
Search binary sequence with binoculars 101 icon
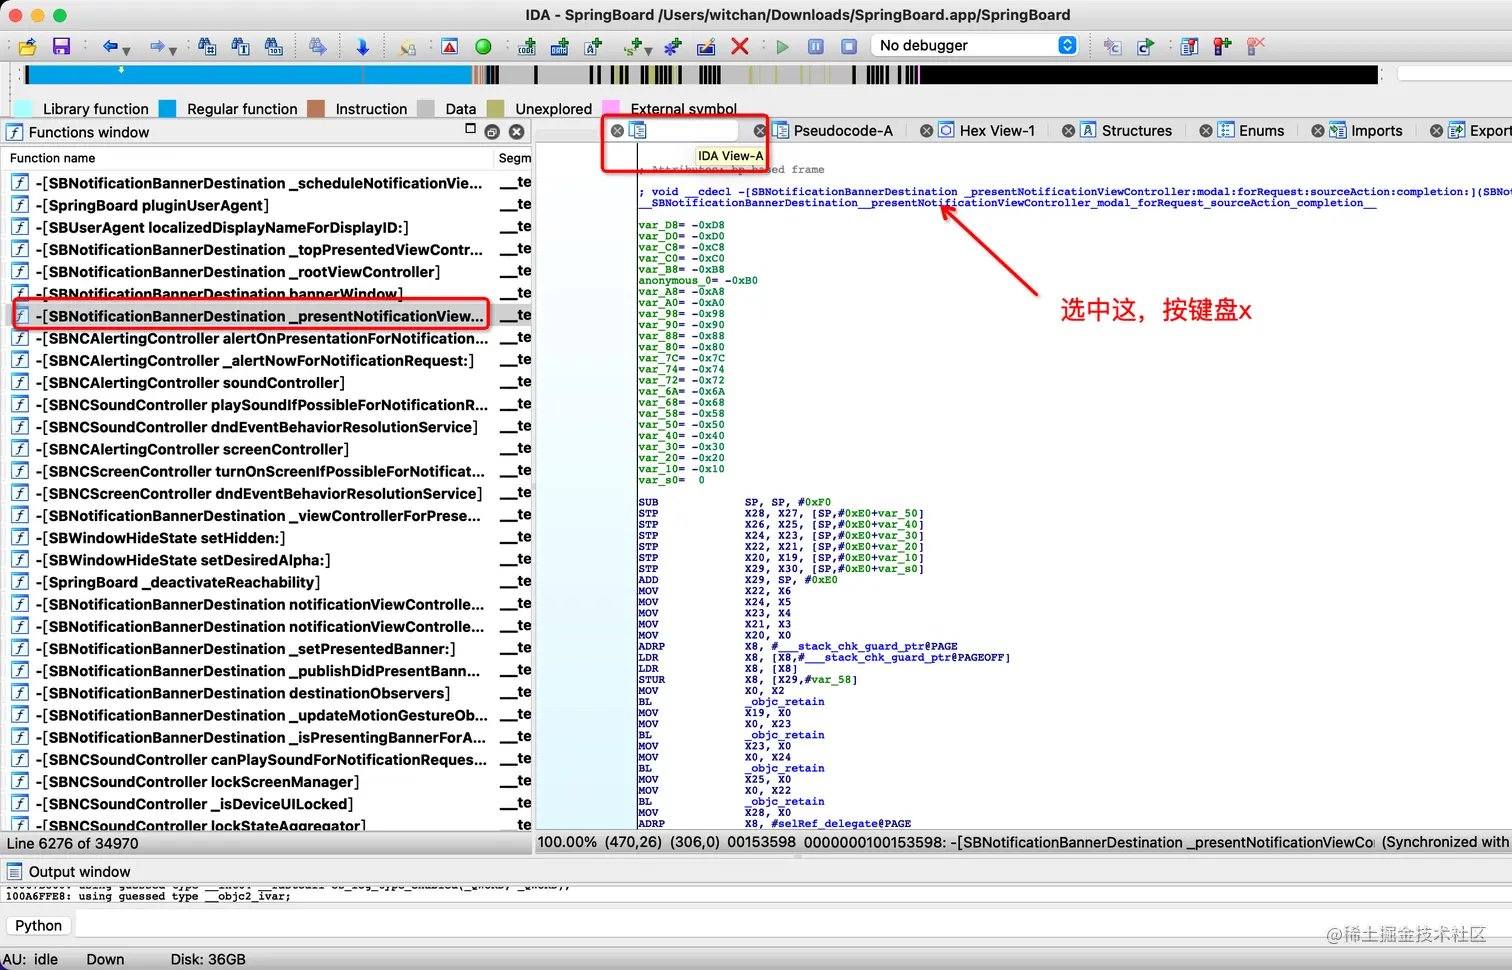(x=273, y=46)
